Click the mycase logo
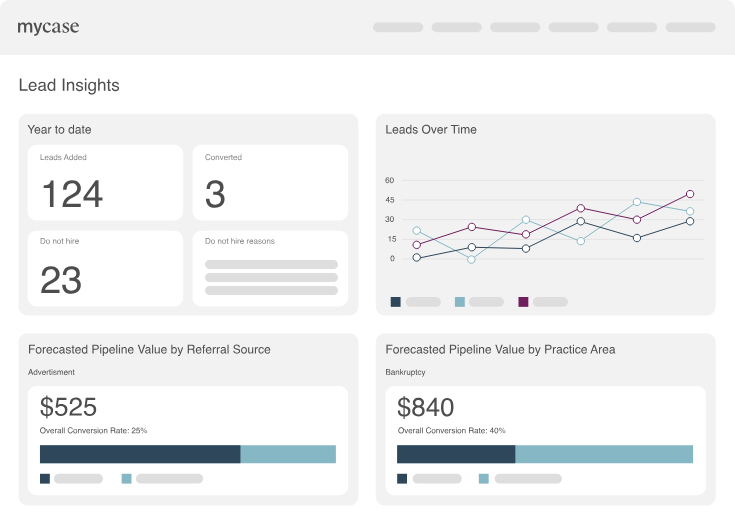Viewport: 735px width, 525px height. (48, 27)
